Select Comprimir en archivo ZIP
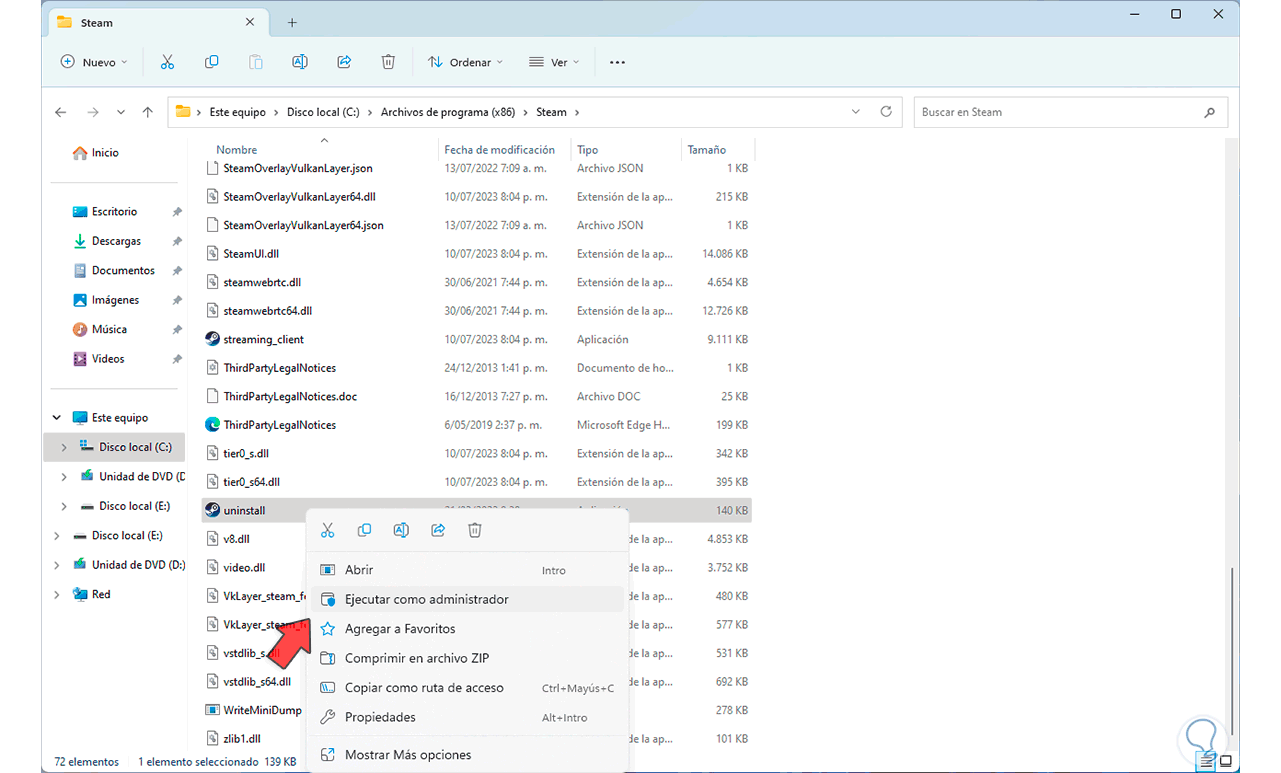This screenshot has width=1281, height=773. coord(468,658)
